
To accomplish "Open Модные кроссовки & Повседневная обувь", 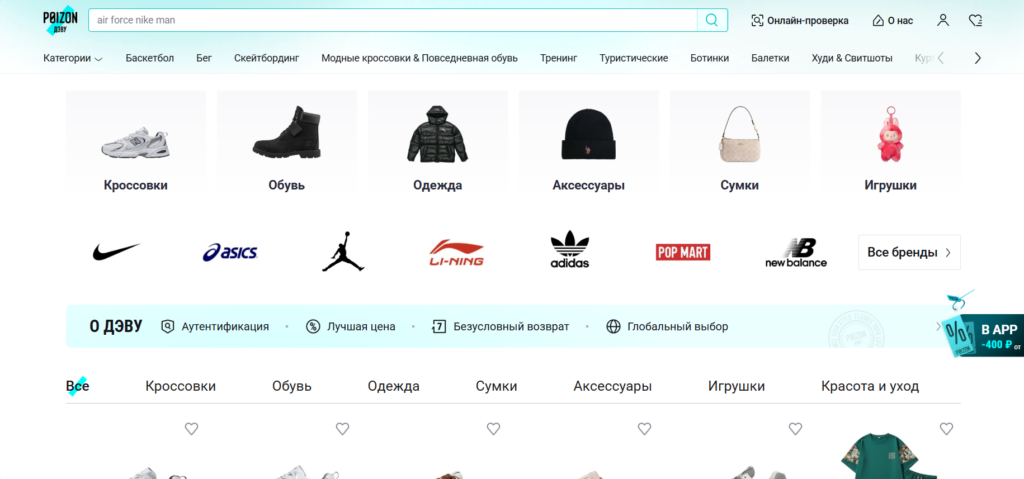I will click(419, 58).
